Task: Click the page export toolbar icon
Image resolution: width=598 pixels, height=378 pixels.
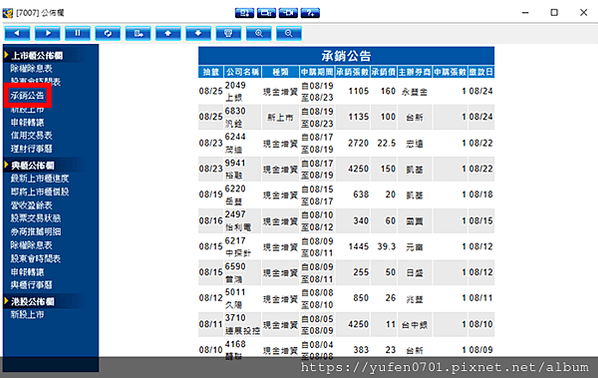Action: 138,34
